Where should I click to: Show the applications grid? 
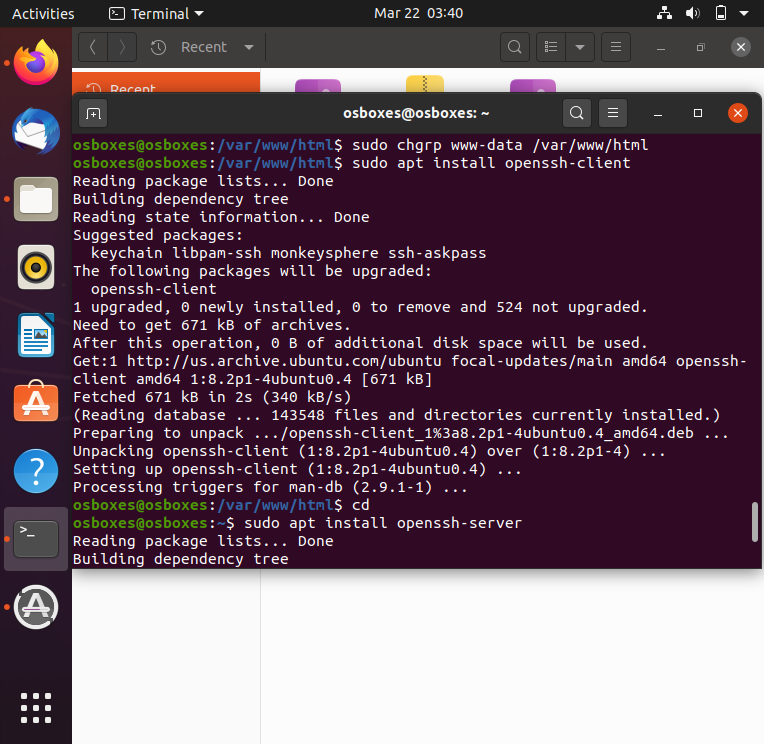(36, 707)
